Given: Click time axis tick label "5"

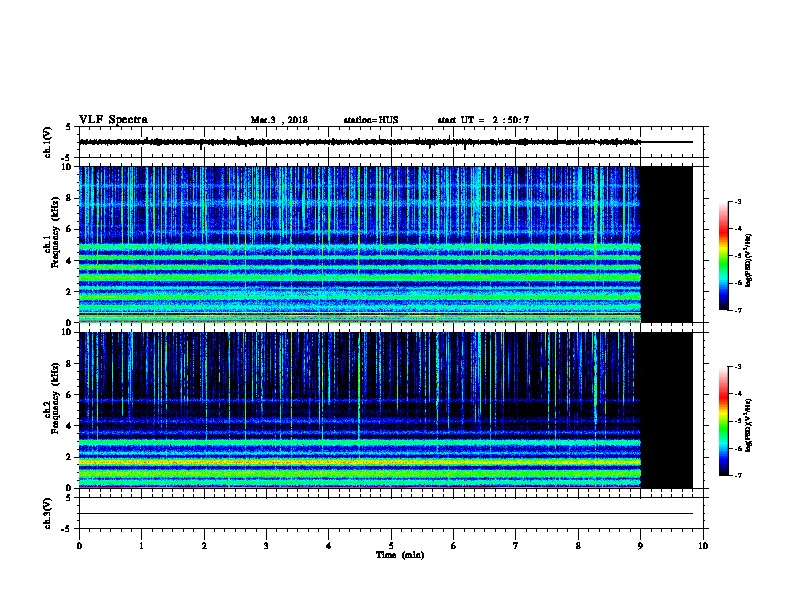Looking at the screenshot, I should (391, 546).
